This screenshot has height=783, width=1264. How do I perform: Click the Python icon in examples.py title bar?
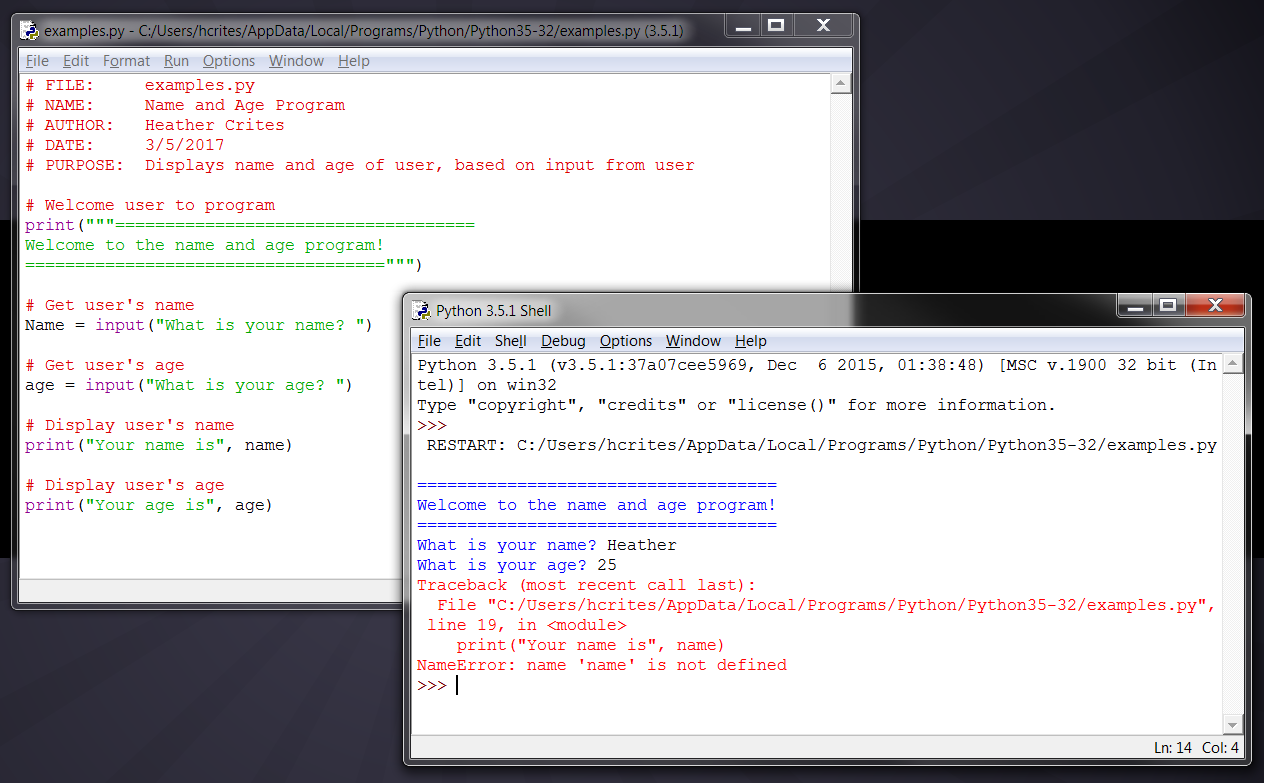[x=29, y=30]
